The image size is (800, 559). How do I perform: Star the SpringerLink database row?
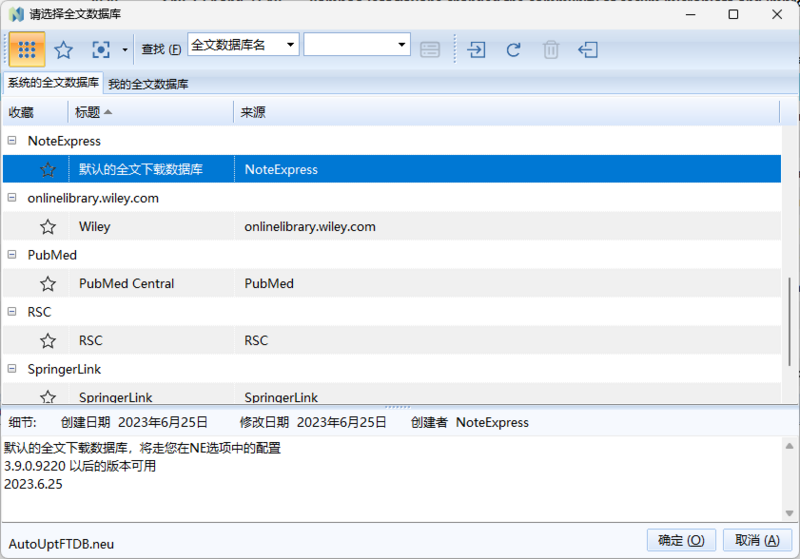(48, 396)
